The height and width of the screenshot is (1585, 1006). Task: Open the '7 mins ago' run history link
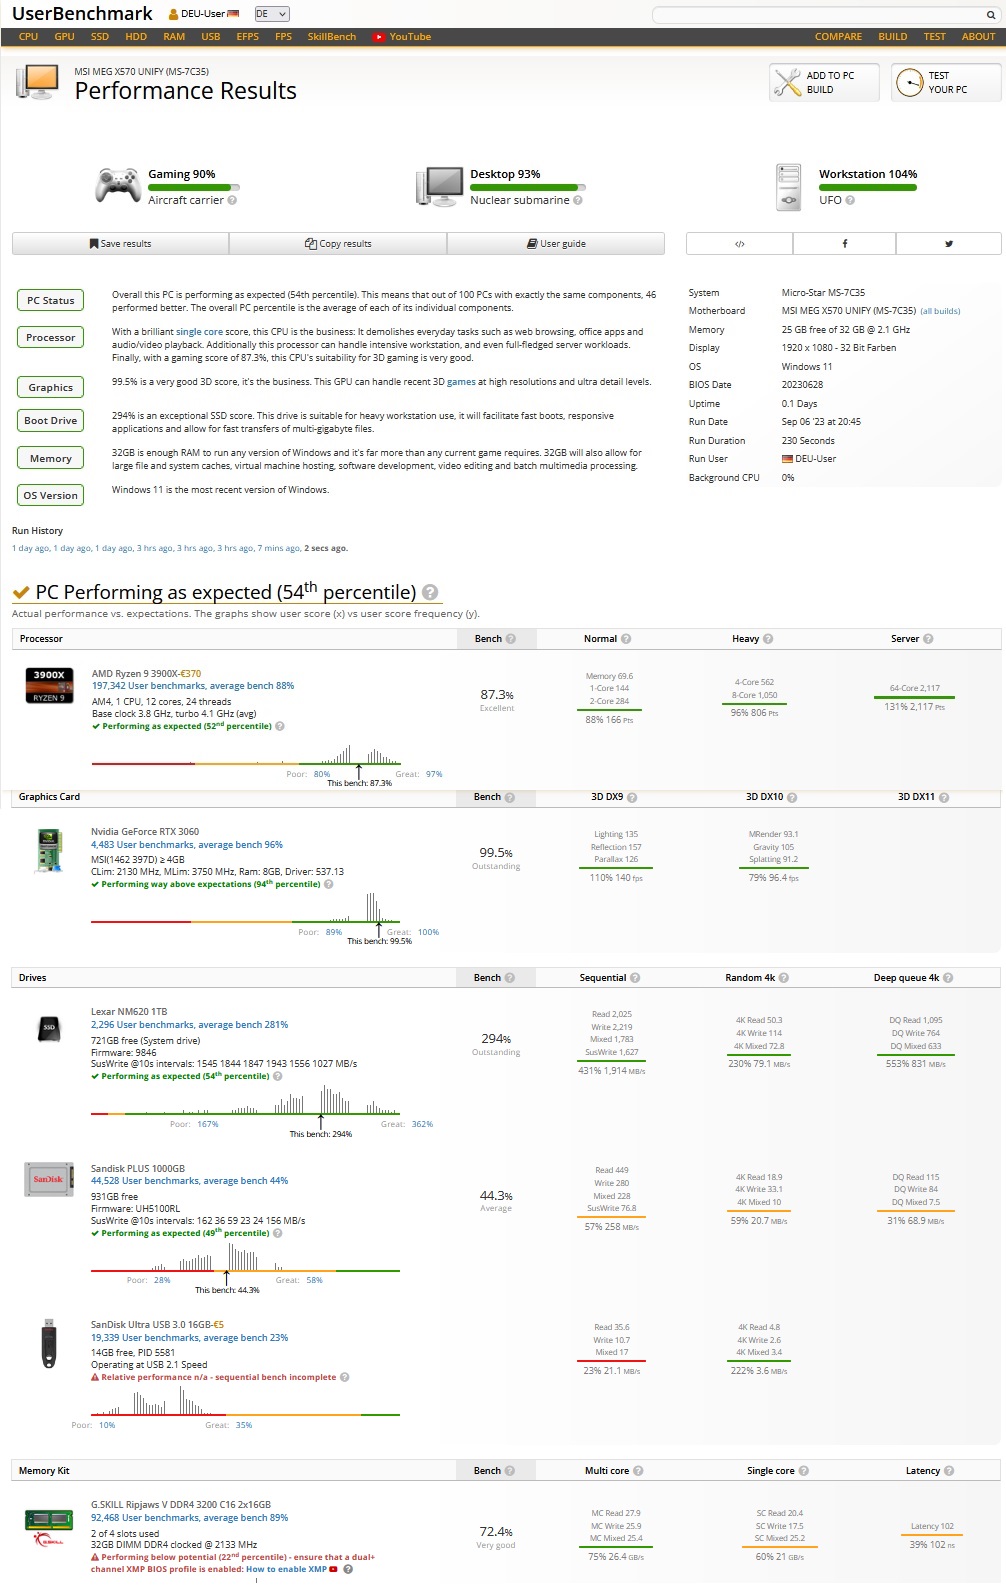(x=279, y=548)
